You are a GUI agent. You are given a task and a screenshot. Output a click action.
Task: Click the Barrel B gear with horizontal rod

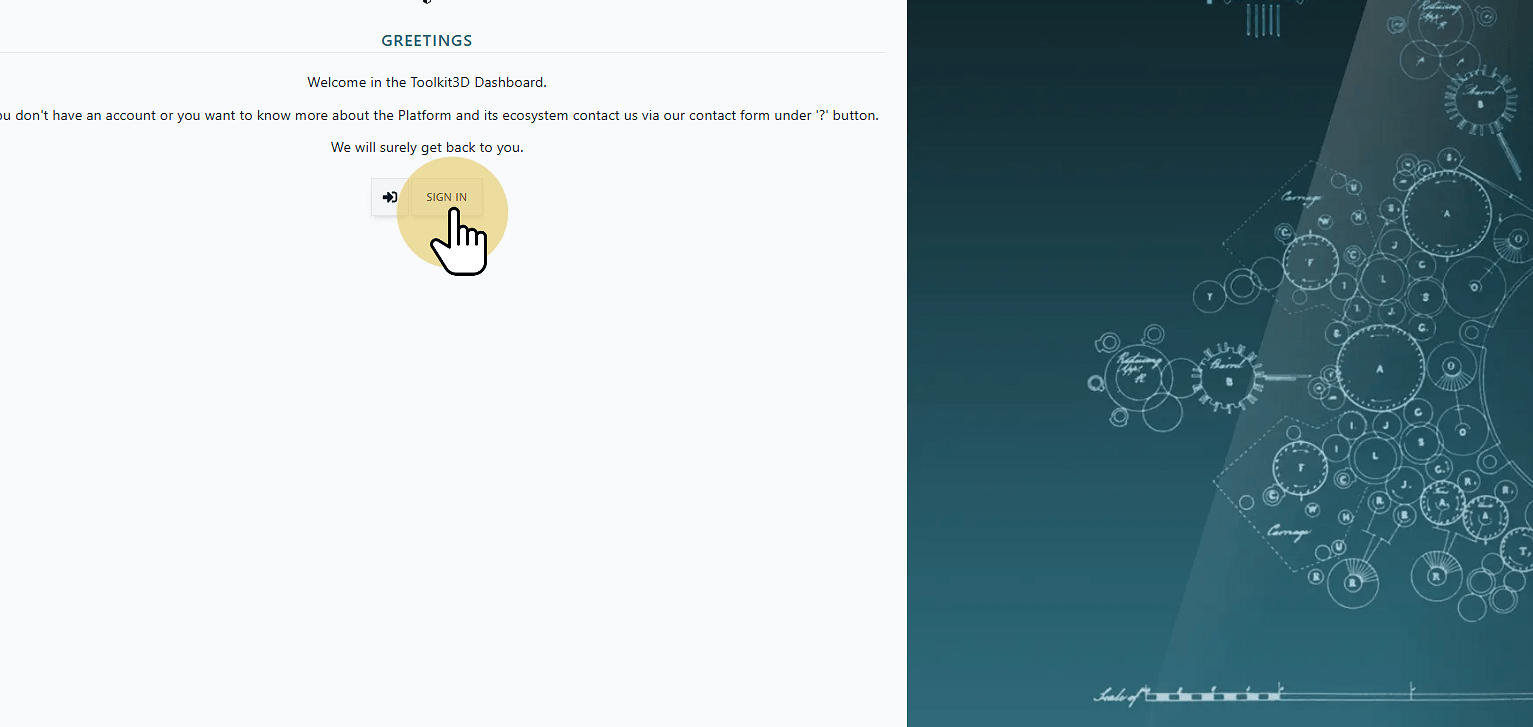coord(1230,379)
